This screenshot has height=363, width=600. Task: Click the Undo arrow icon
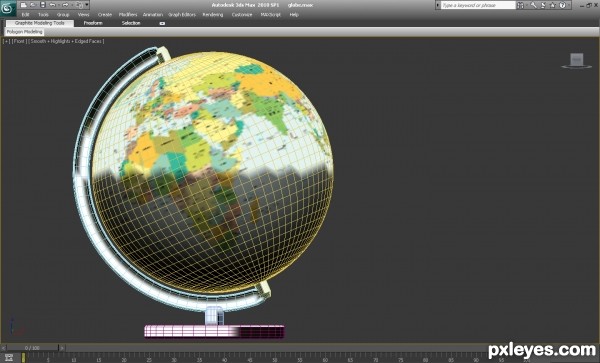point(53,5)
